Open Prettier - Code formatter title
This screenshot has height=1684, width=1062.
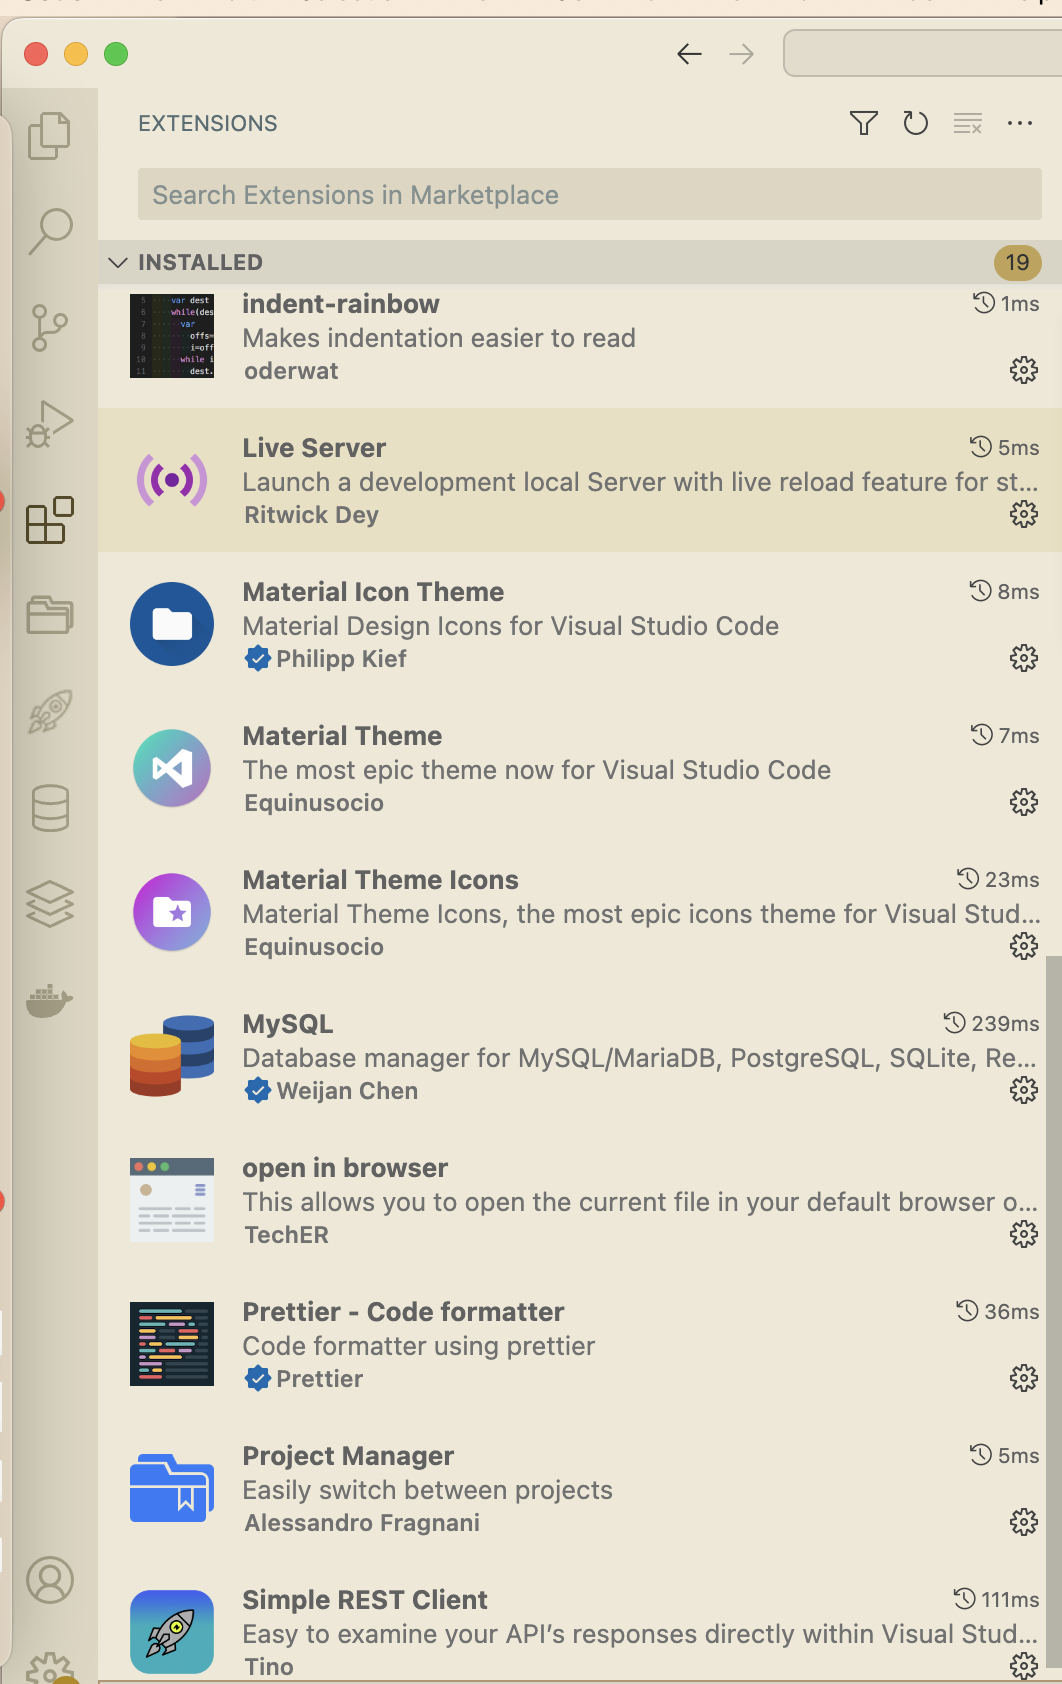coord(403,1312)
